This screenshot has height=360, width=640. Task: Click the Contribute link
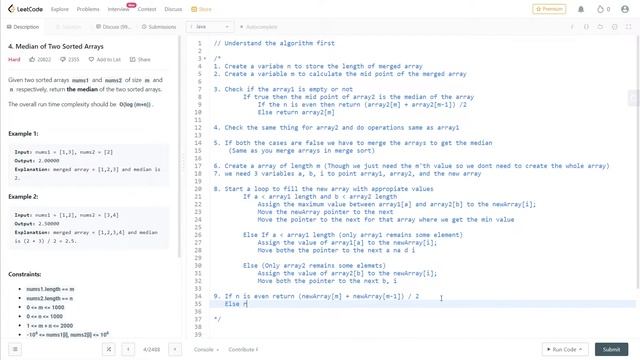tap(243, 349)
